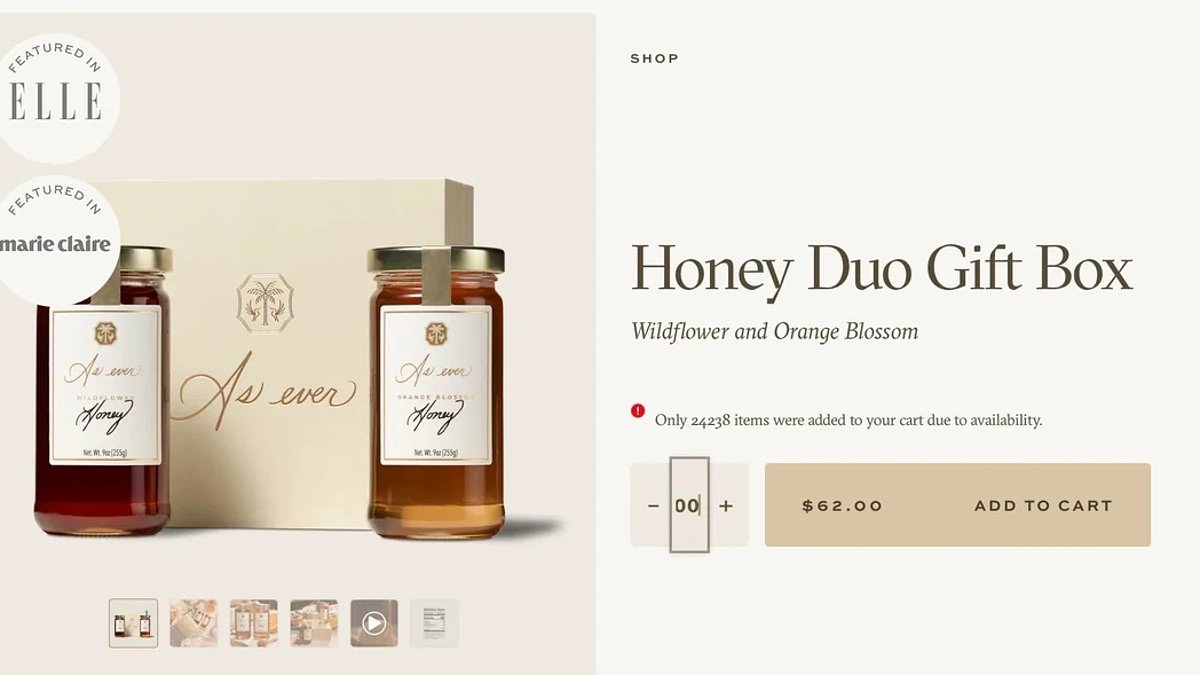Click the Honey Duo Gift Box title
The width and height of the screenshot is (1200, 675).
coord(882,270)
